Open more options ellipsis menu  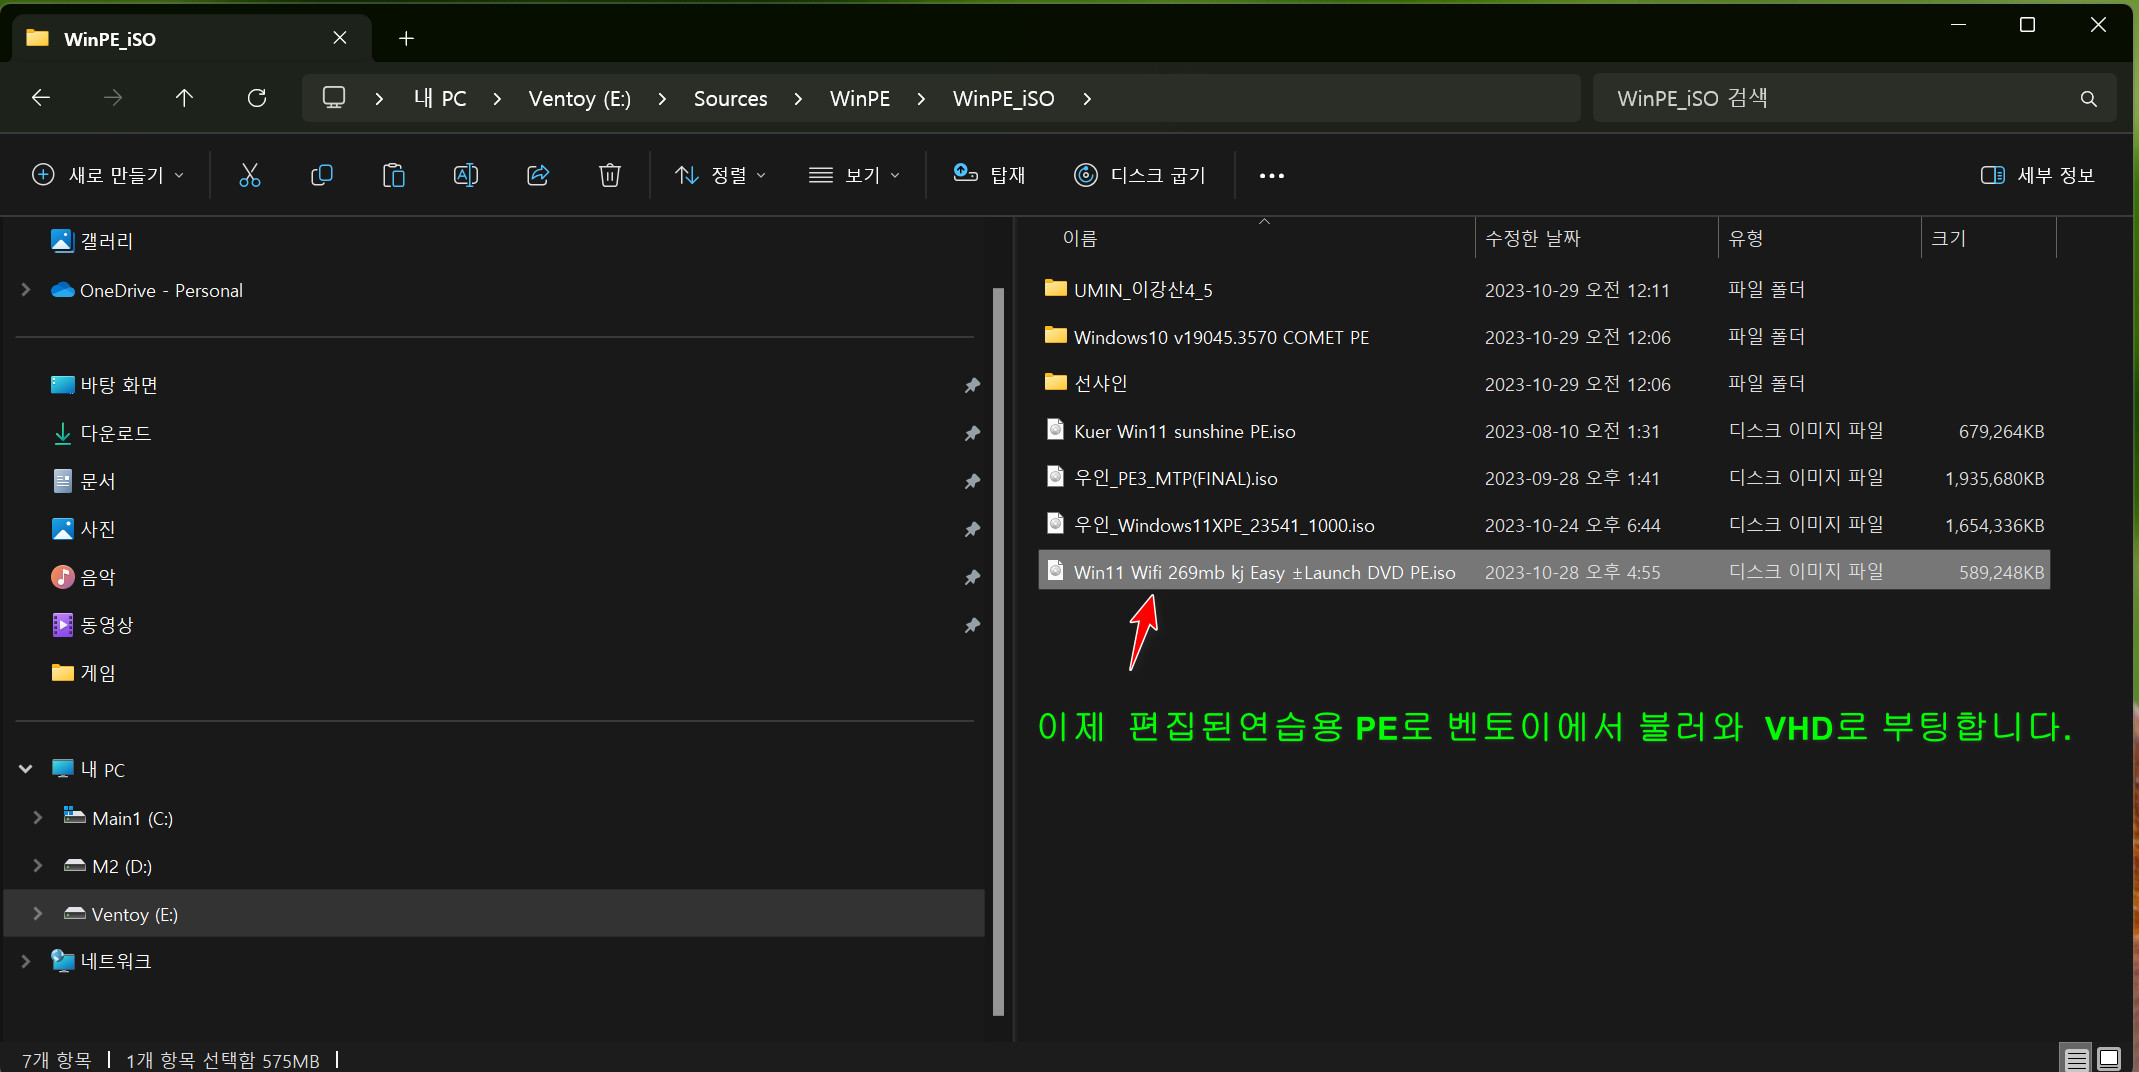click(1271, 175)
